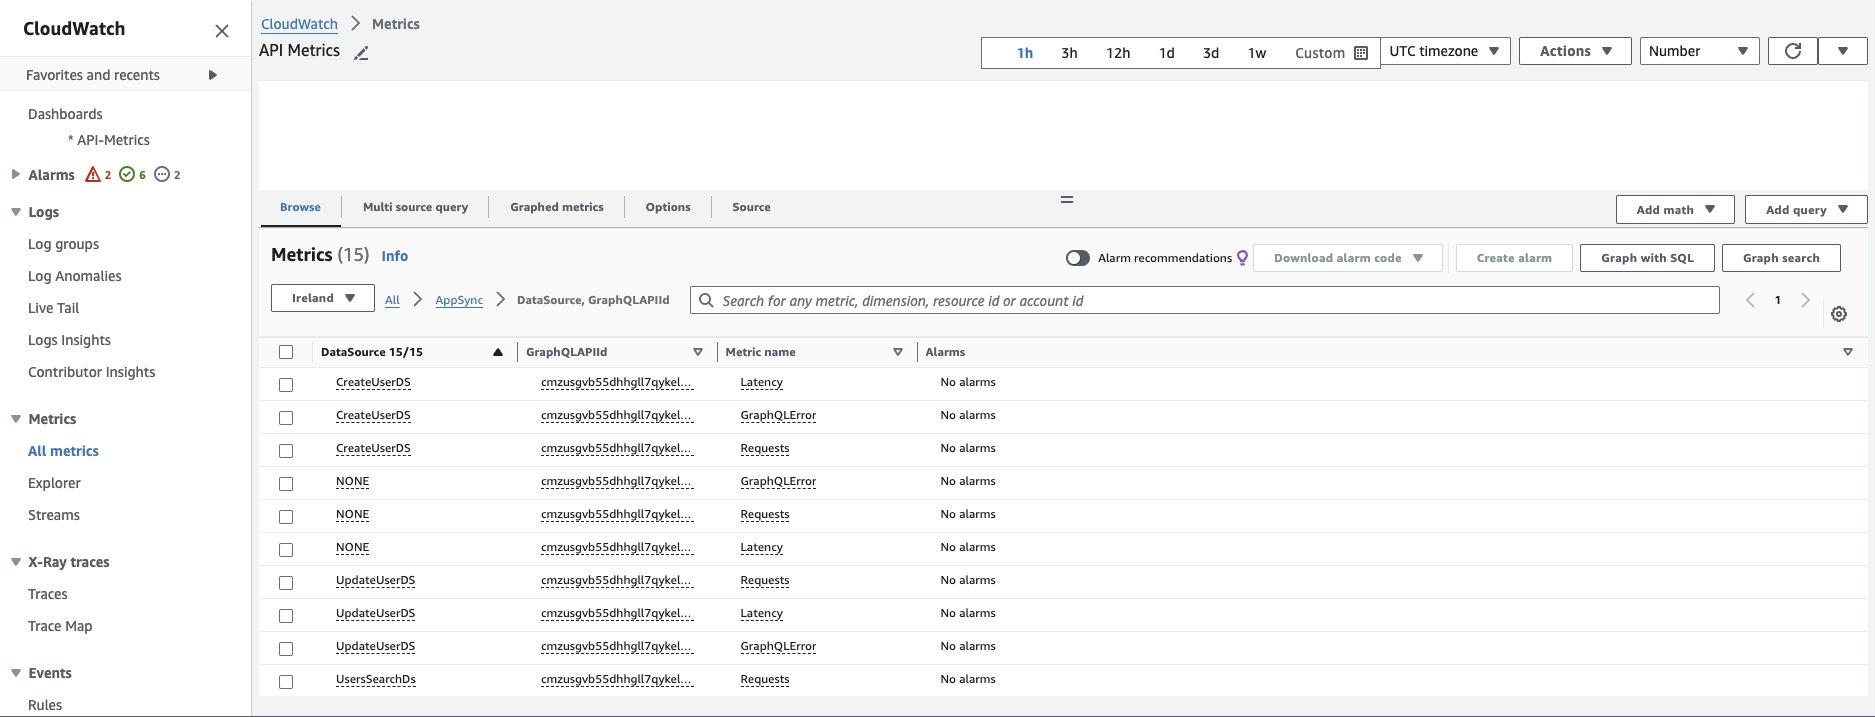
Task: Expand the Actions dropdown menu
Action: pyautogui.click(x=1575, y=51)
